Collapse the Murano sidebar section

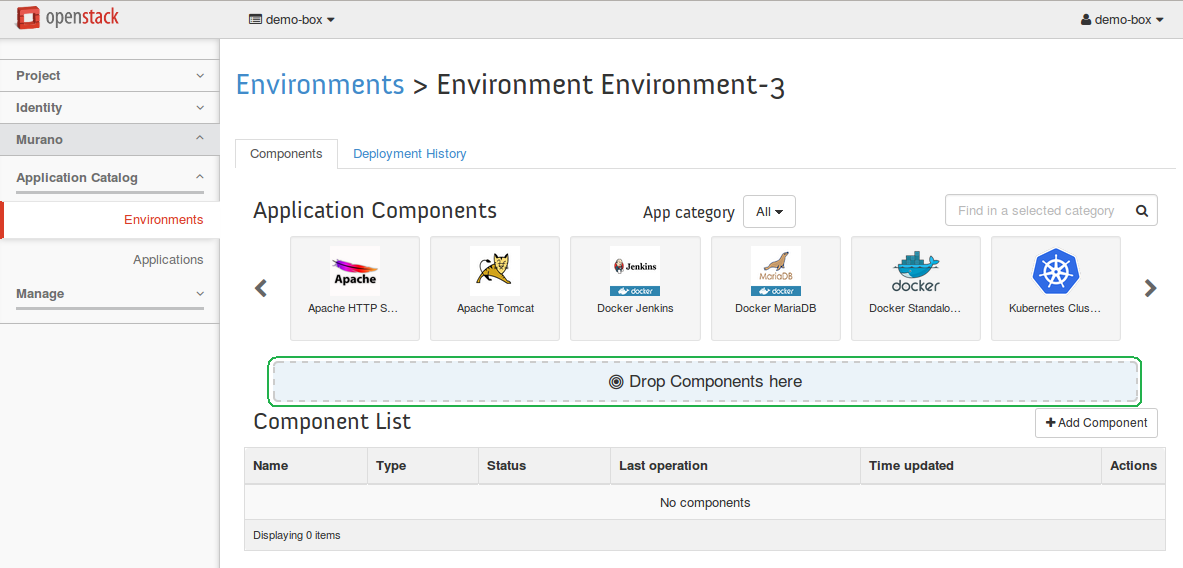coord(110,140)
